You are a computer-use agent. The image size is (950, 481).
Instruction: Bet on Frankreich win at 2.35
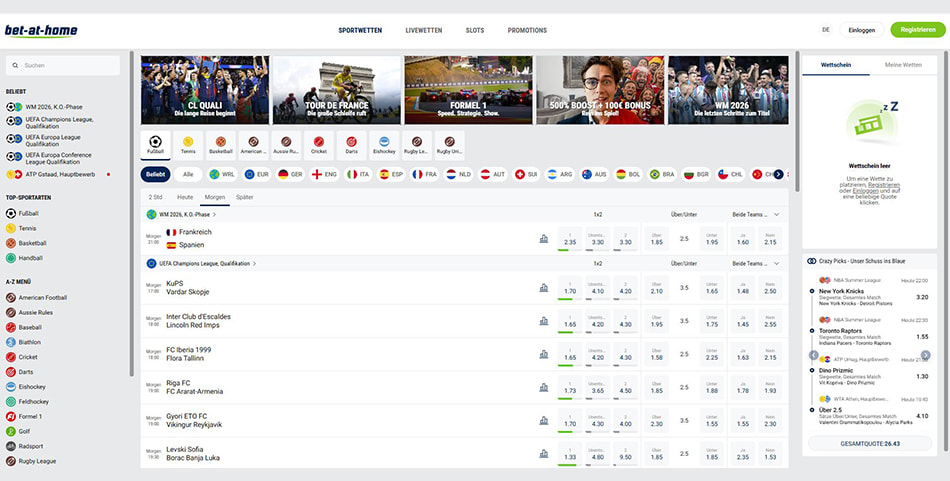pyautogui.click(x=570, y=239)
